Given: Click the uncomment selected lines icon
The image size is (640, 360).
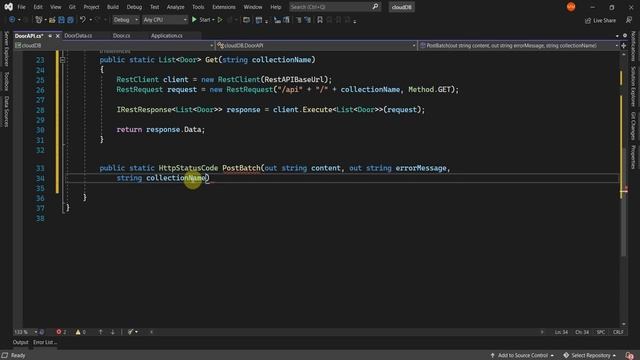Looking at the screenshot, I should (308, 20).
